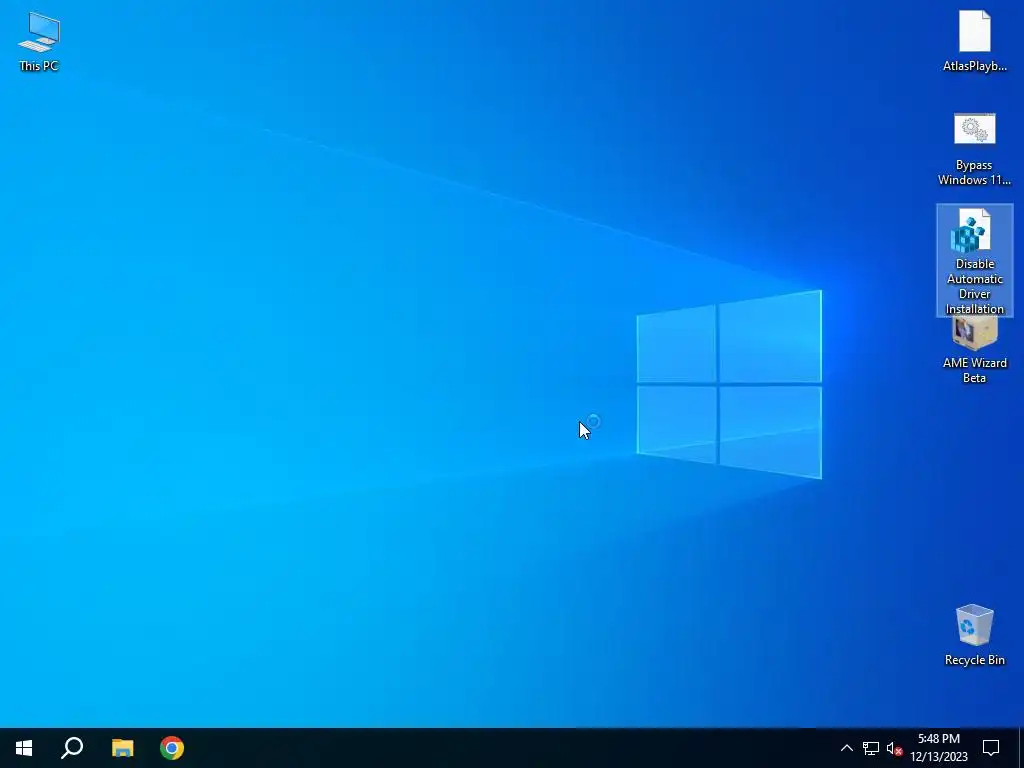Open network status tray icon
The width and height of the screenshot is (1024, 768).
coord(871,748)
